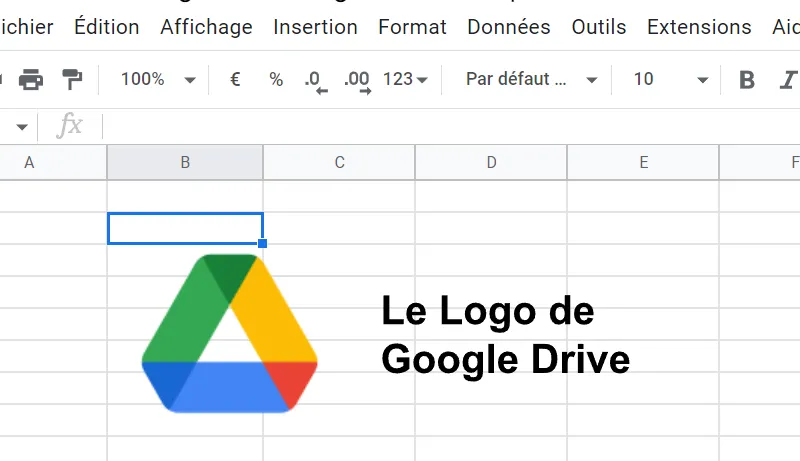Select column A header
The width and height of the screenshot is (800, 461).
point(53,162)
